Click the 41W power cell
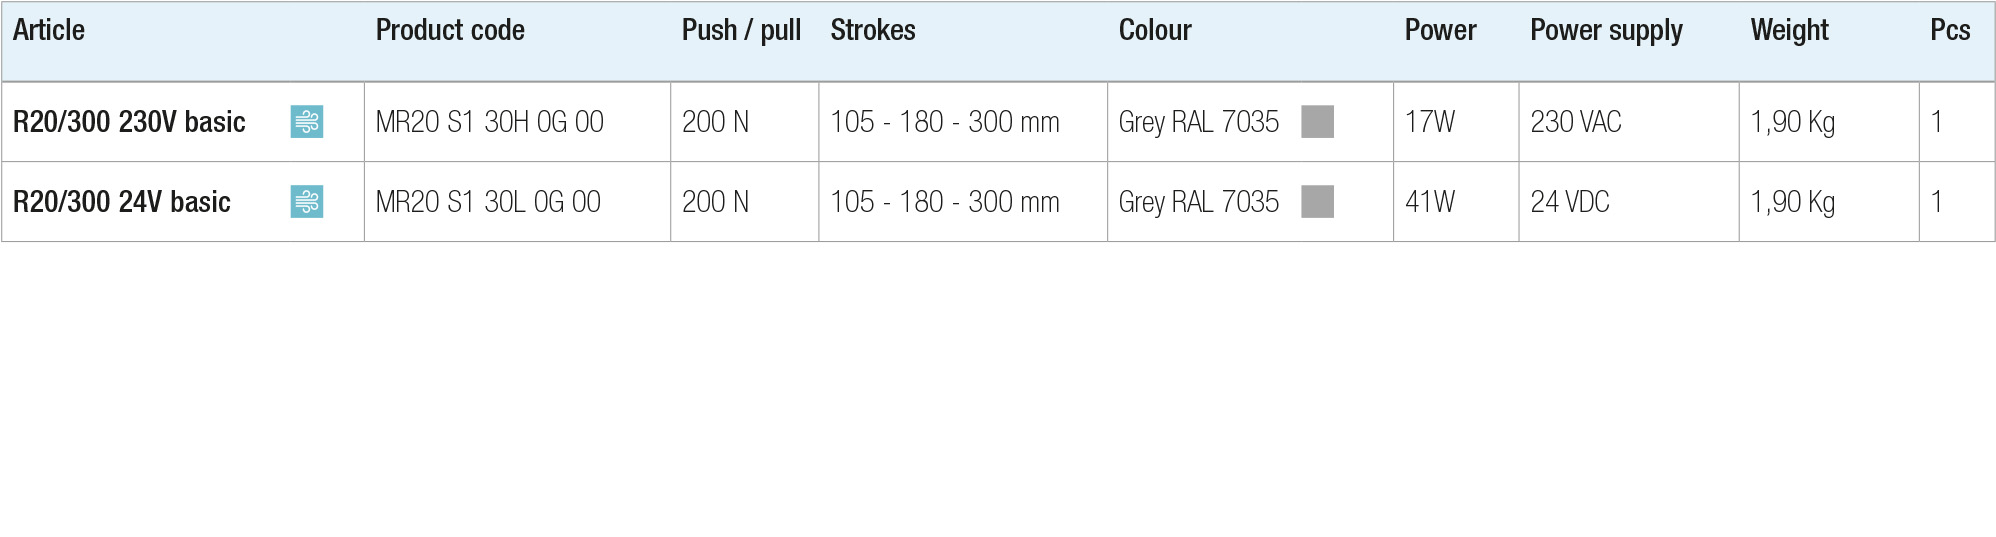 (1430, 202)
